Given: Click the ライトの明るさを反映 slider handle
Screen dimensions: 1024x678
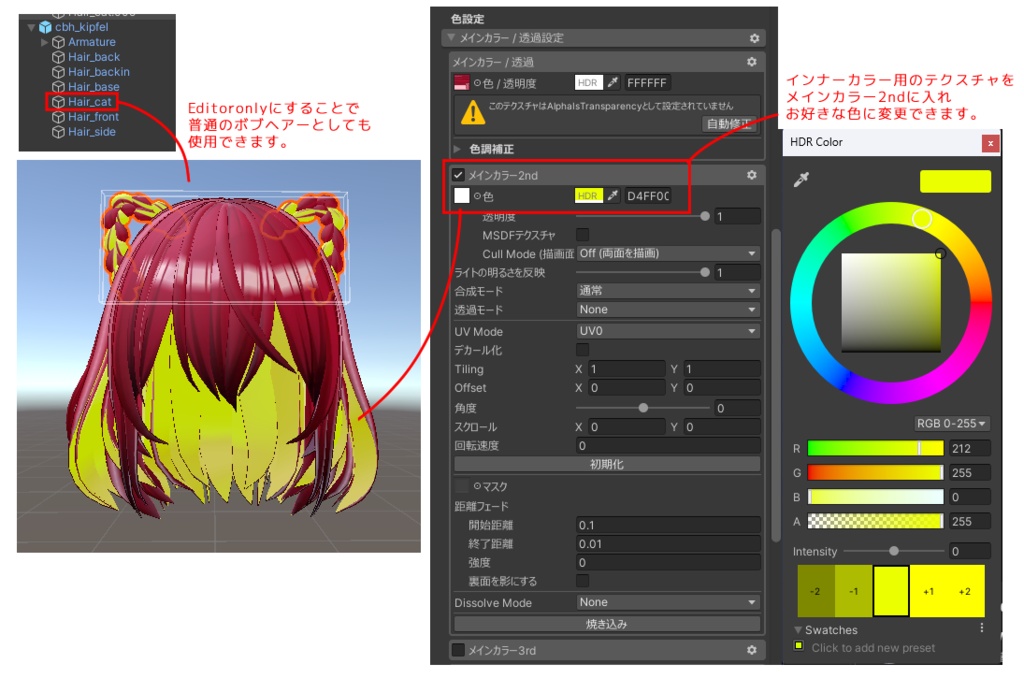Looking at the screenshot, I should point(705,272).
